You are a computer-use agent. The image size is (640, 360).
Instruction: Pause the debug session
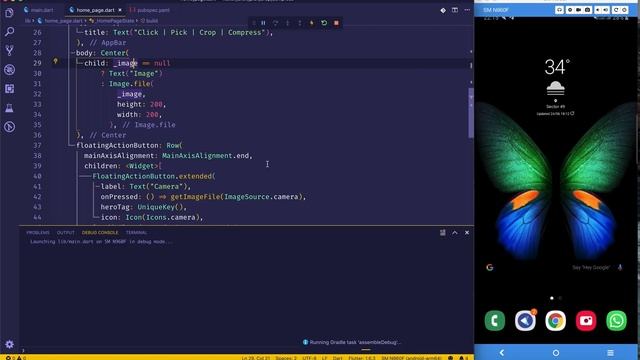(x=263, y=23)
